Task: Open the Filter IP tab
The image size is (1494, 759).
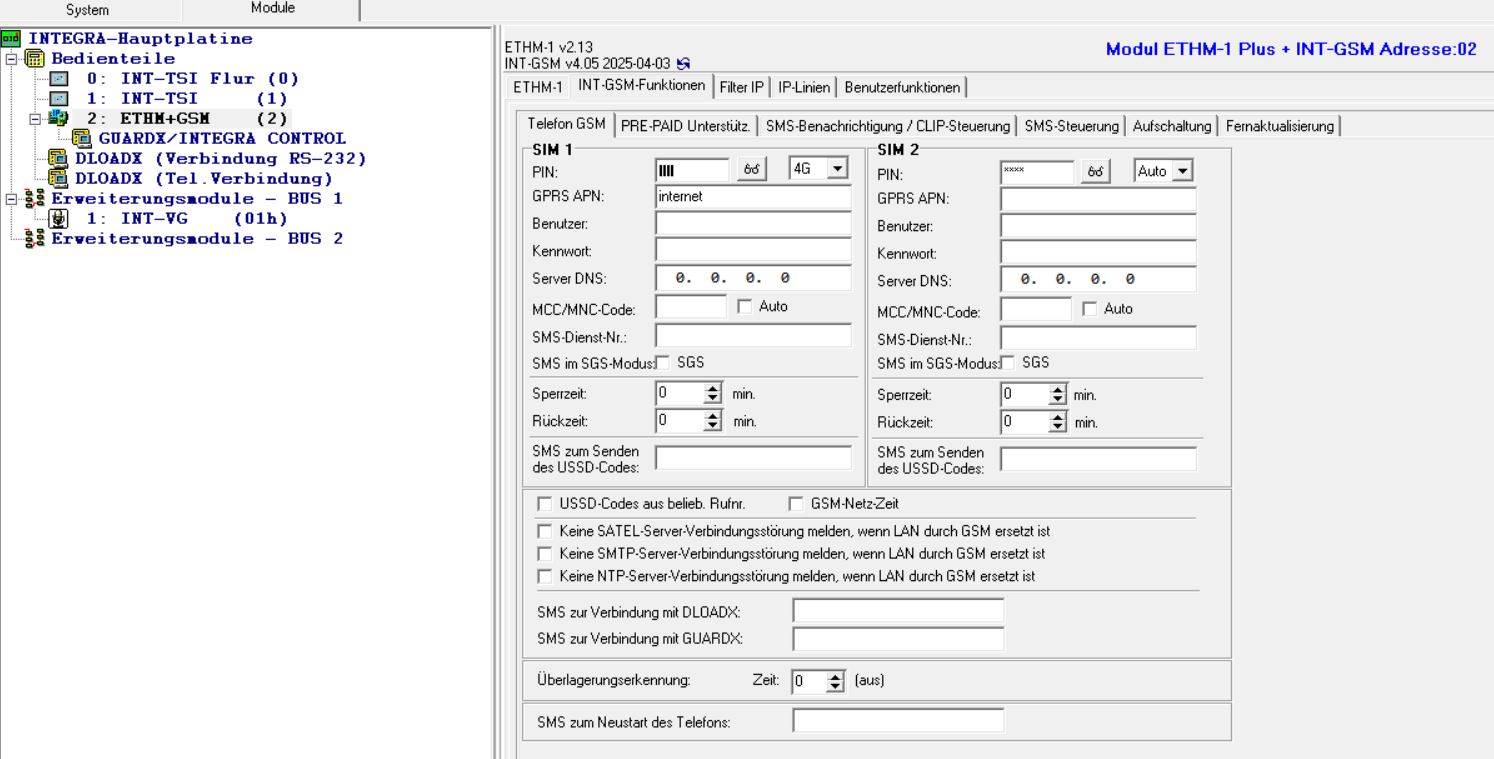Action: coord(742,87)
